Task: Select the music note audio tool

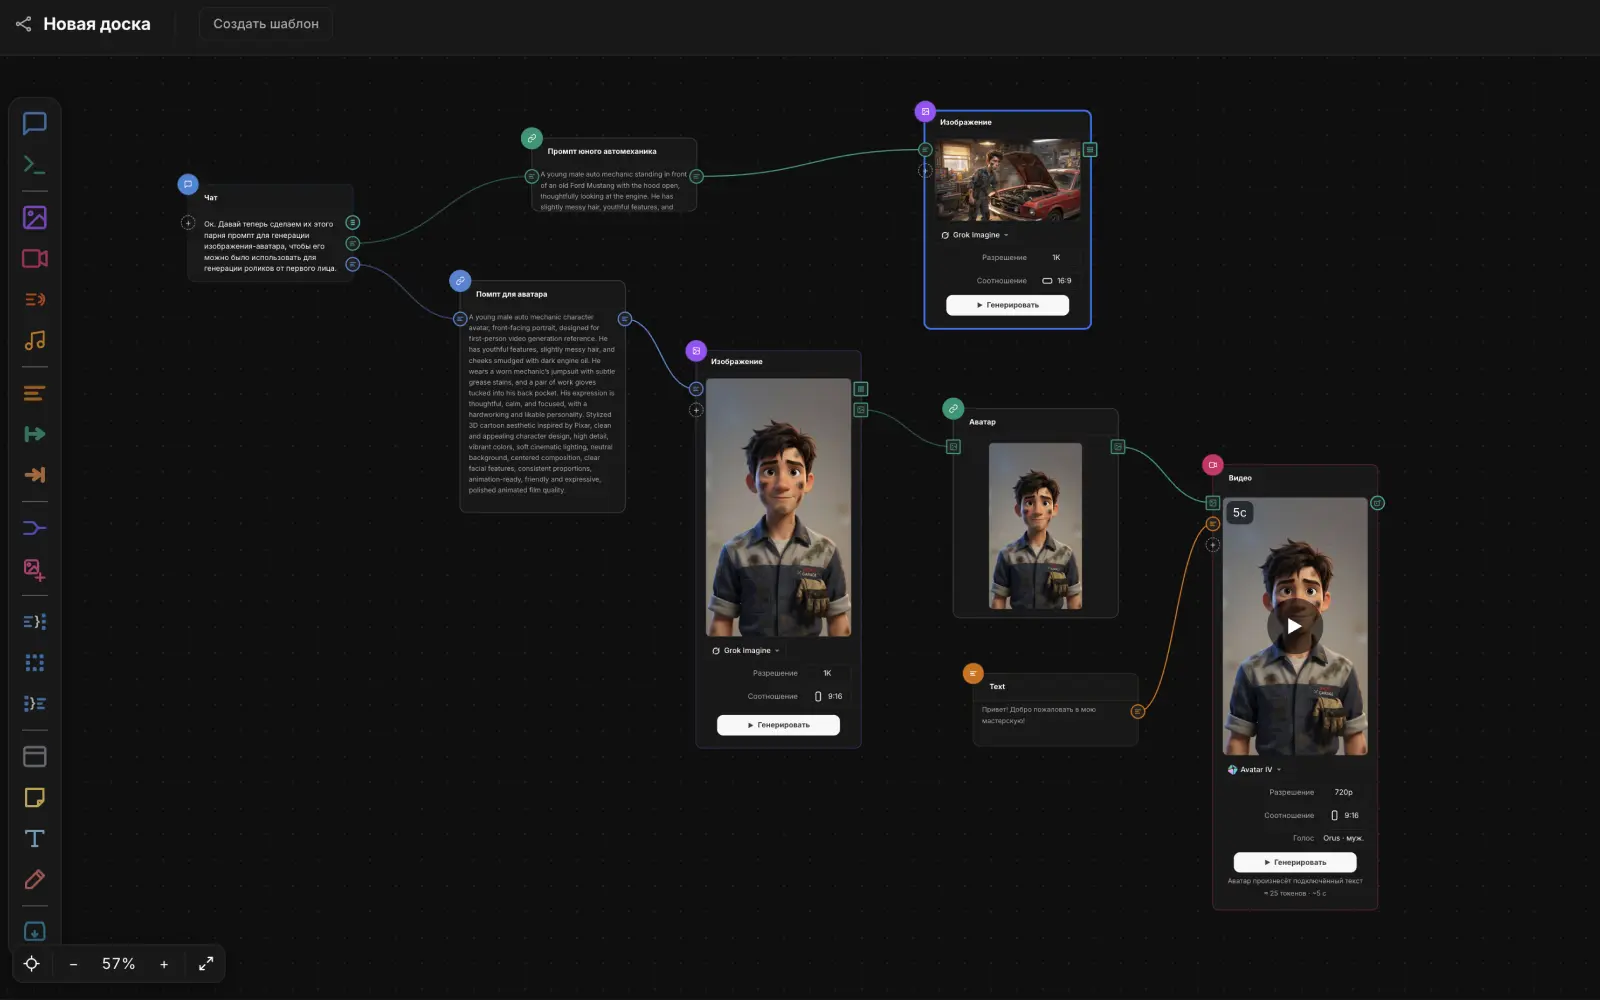Action: (x=35, y=341)
